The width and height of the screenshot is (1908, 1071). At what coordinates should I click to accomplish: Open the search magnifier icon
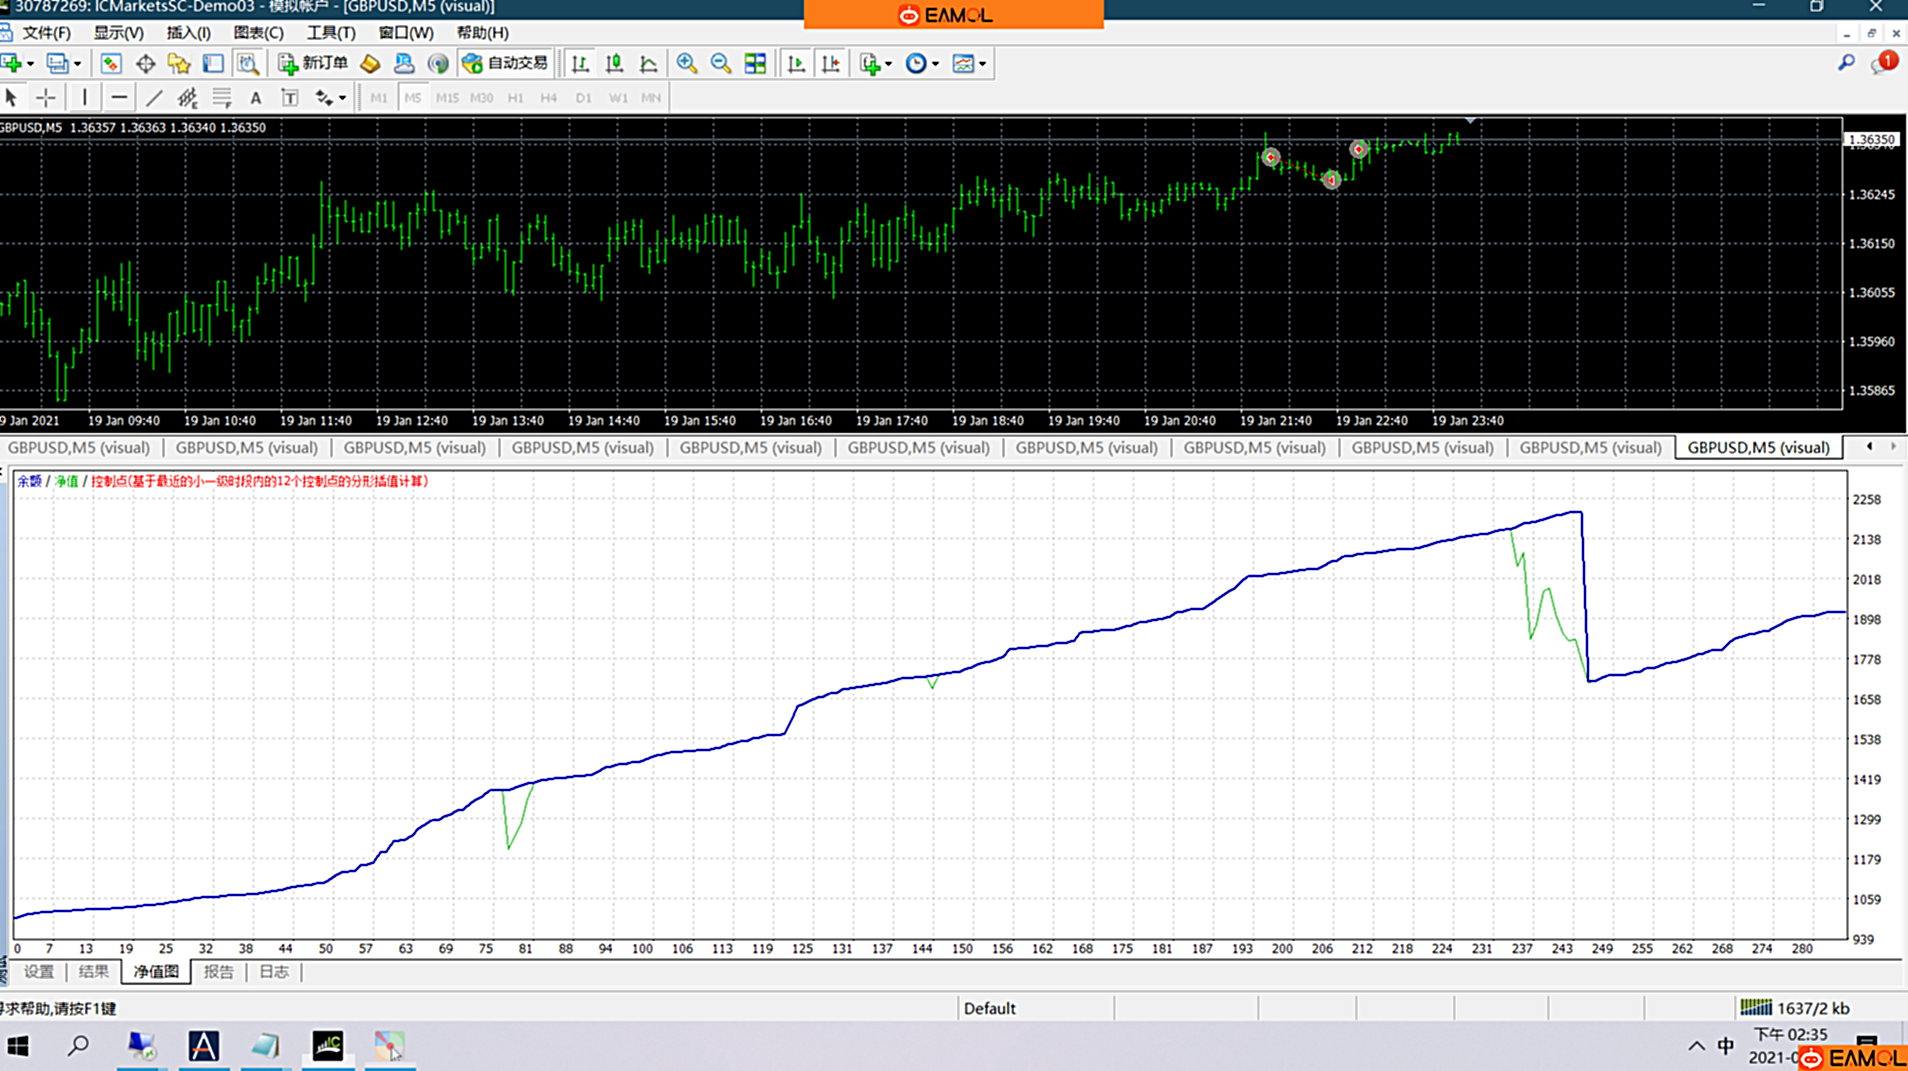click(x=1846, y=63)
